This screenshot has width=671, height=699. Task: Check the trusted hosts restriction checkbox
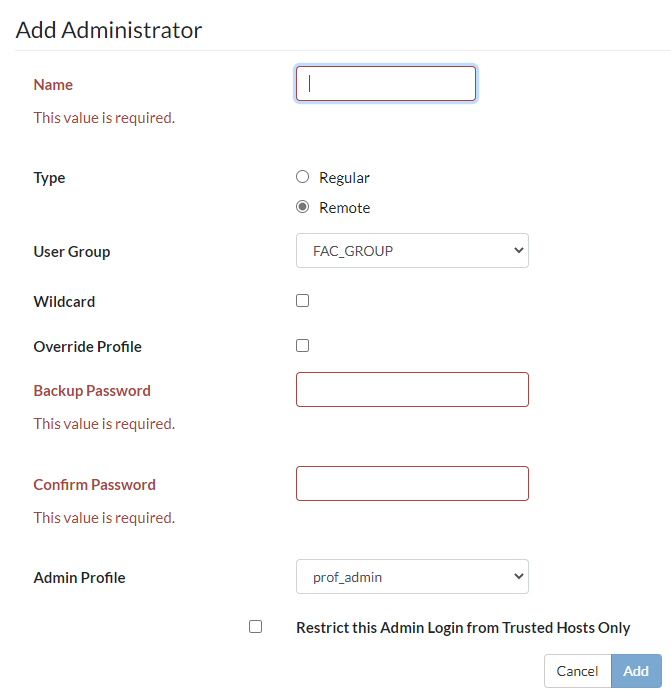[256, 627]
